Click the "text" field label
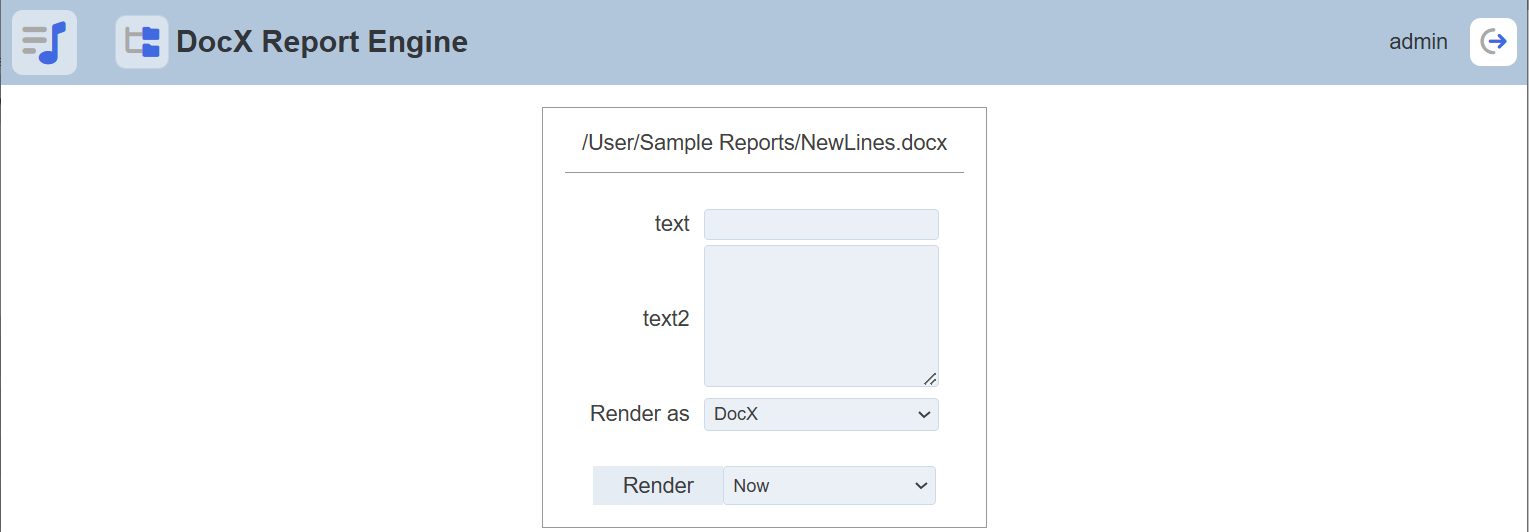This screenshot has height=532, width=1529. click(672, 224)
